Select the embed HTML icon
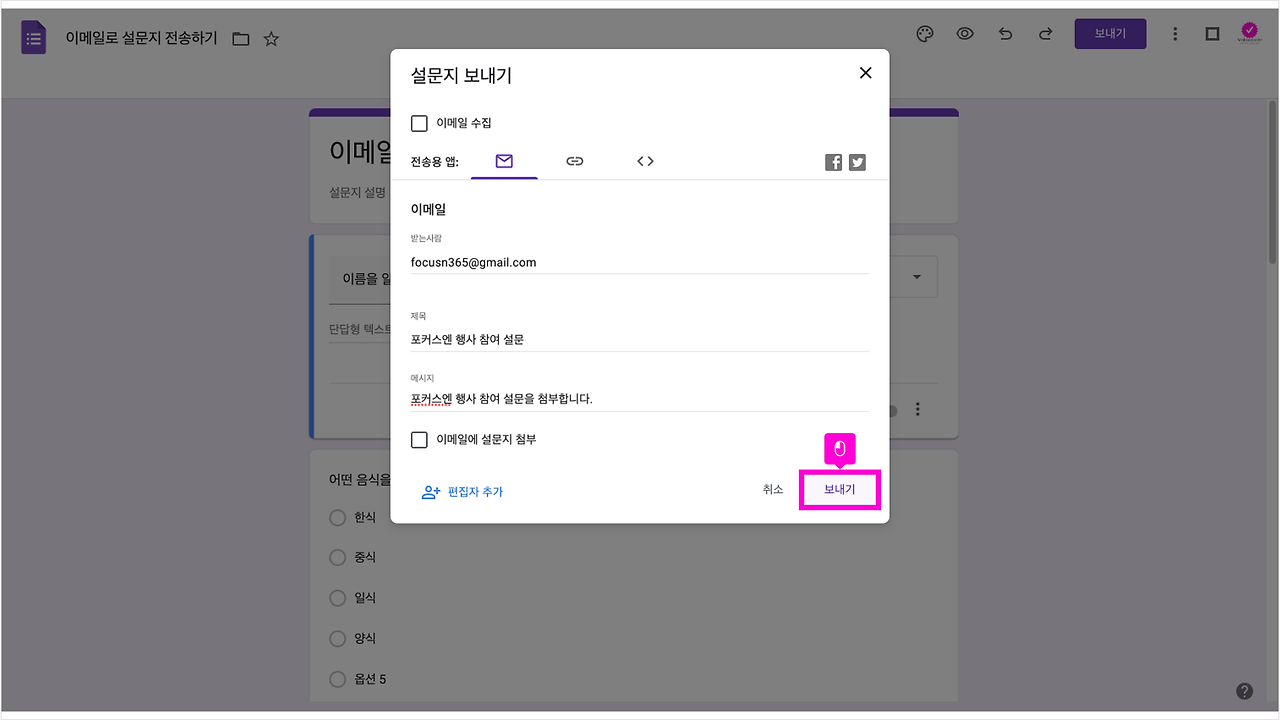The height and width of the screenshot is (720, 1280). pos(644,160)
